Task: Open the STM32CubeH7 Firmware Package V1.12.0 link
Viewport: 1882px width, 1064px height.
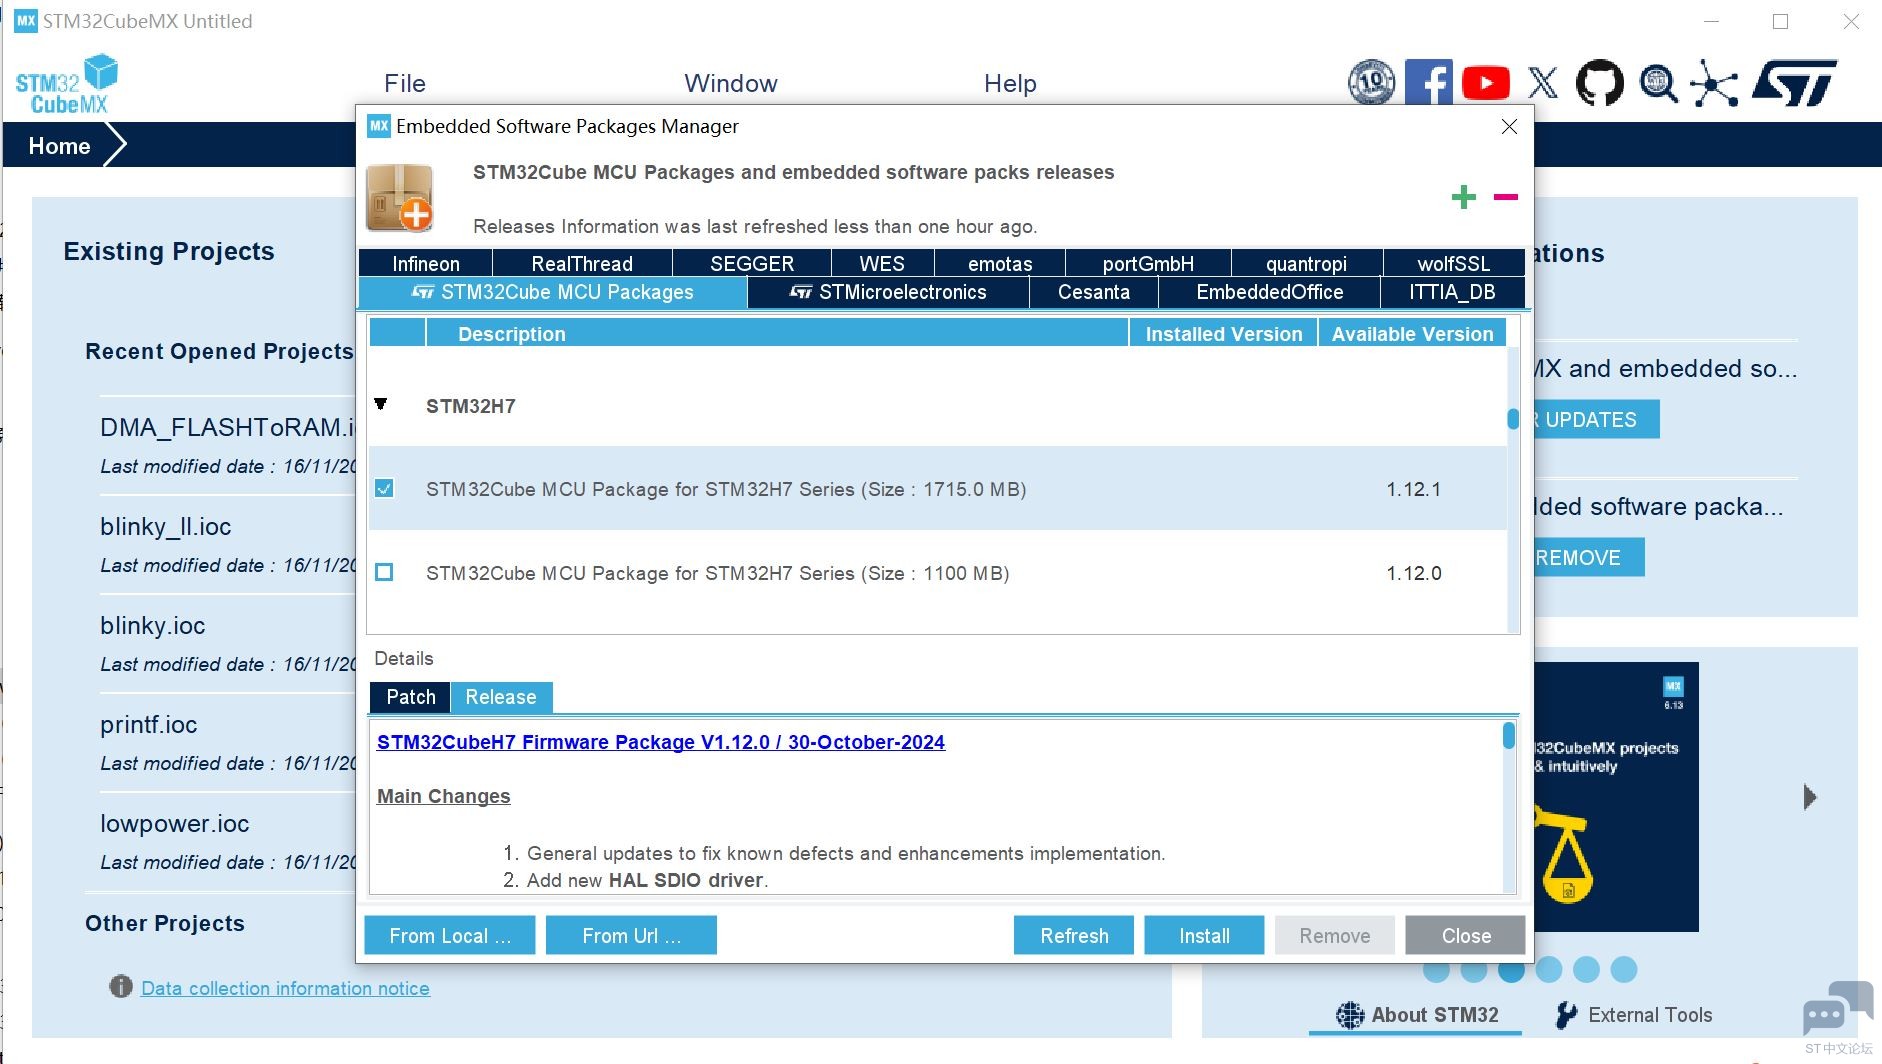Action: [x=661, y=742]
